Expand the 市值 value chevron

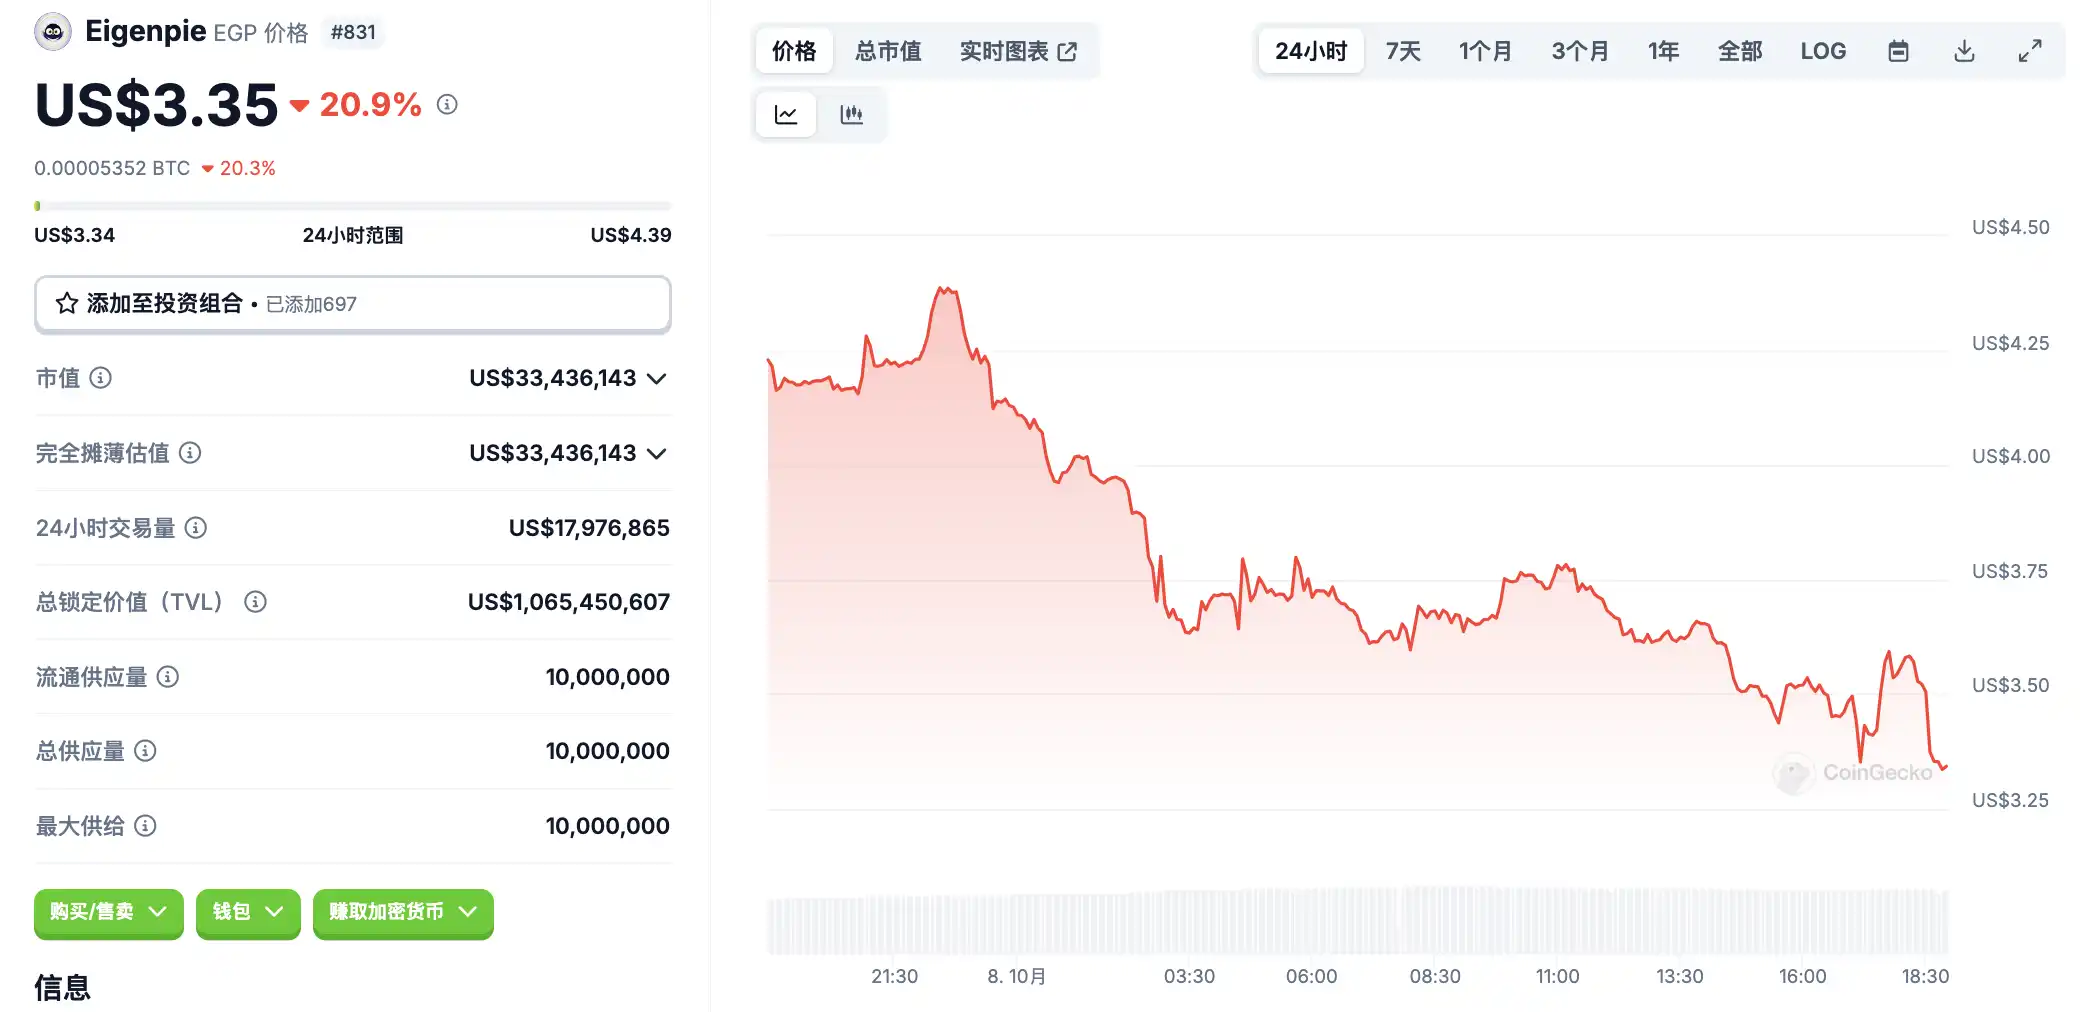point(657,378)
